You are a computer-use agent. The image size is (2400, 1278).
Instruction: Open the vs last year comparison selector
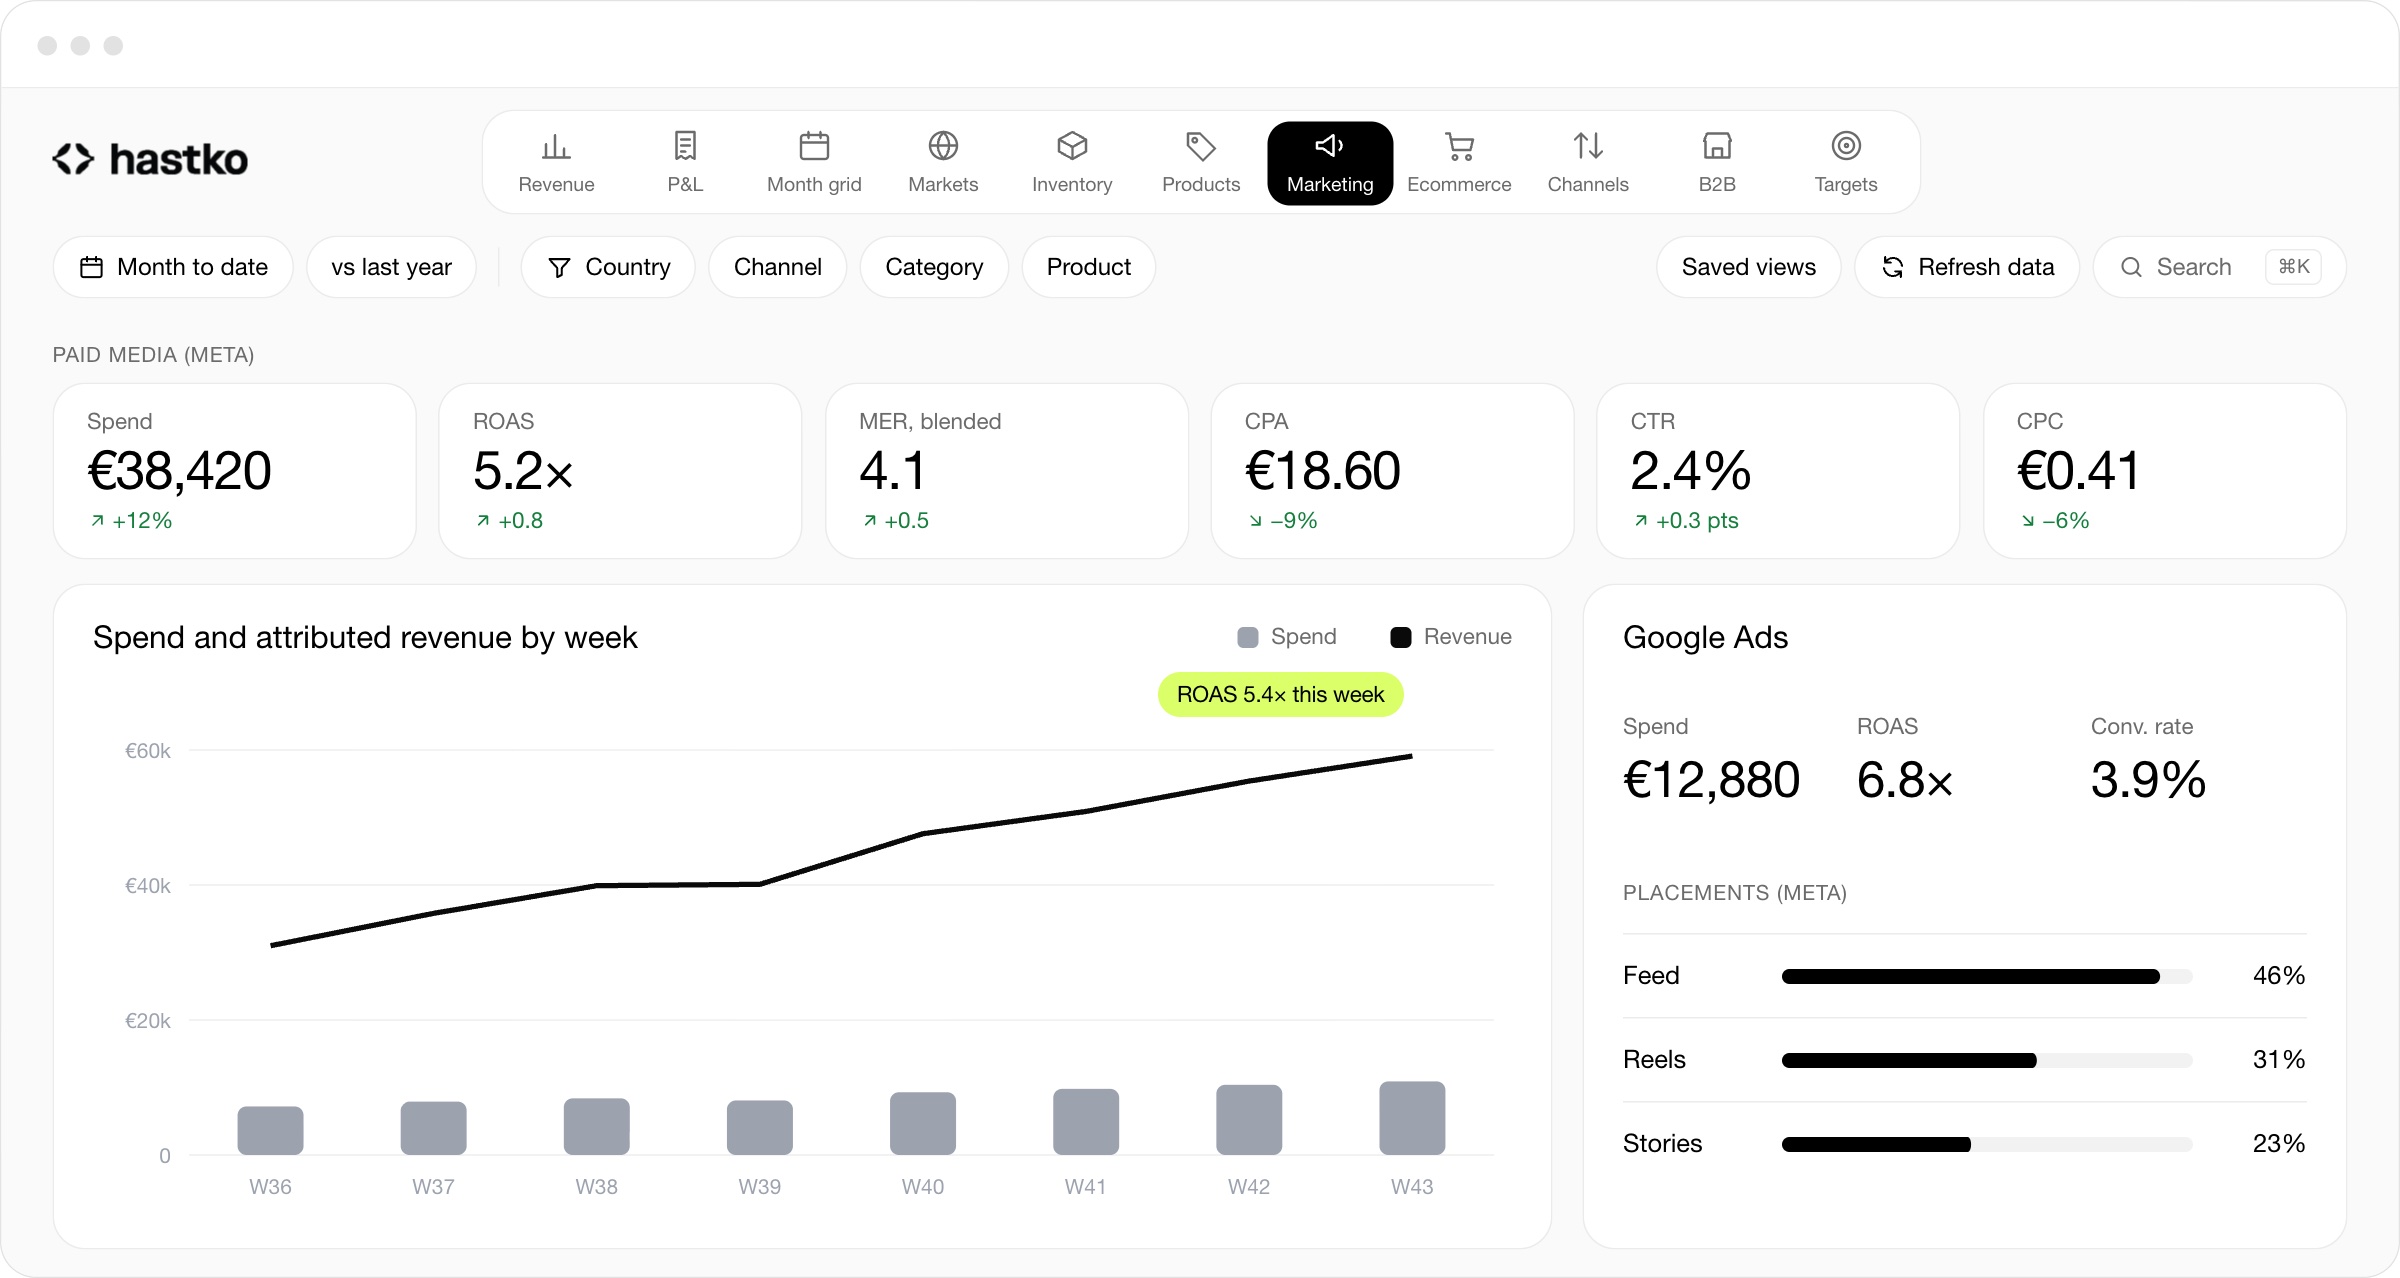[391, 267]
